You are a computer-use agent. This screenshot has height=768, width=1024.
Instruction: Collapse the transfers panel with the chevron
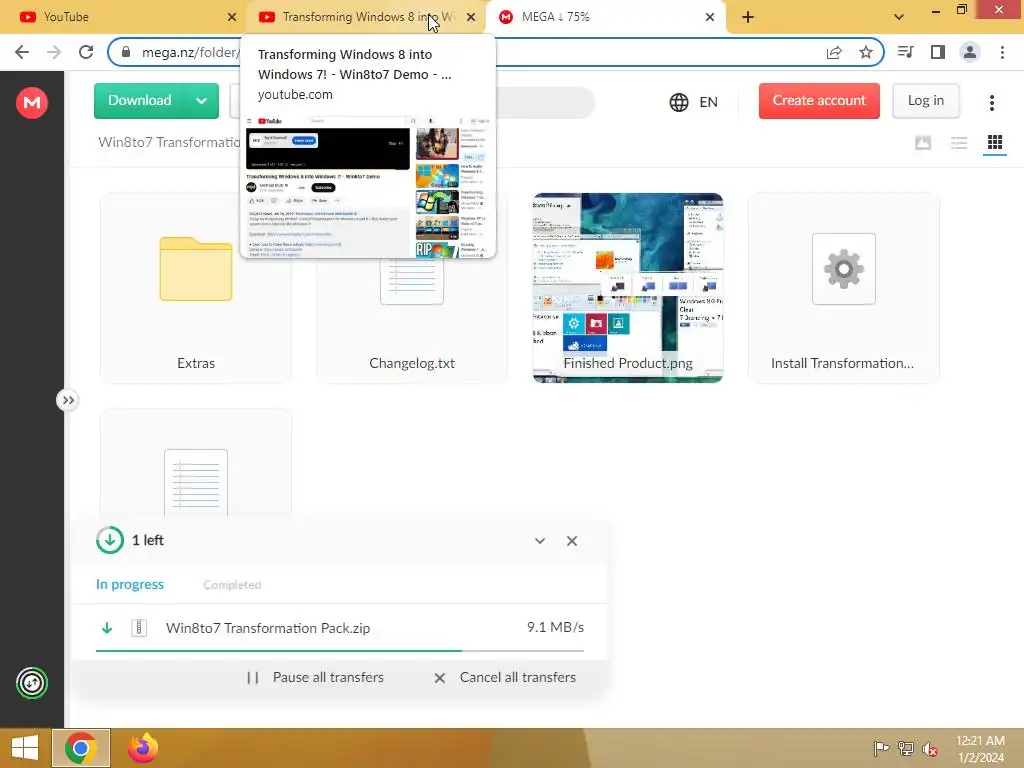point(539,541)
